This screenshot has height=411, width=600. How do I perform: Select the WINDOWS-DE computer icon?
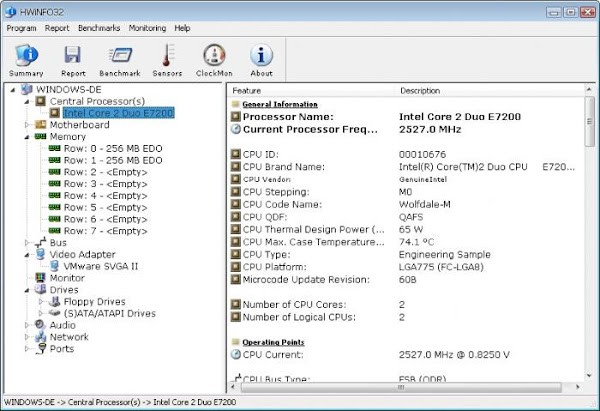[x=26, y=90]
